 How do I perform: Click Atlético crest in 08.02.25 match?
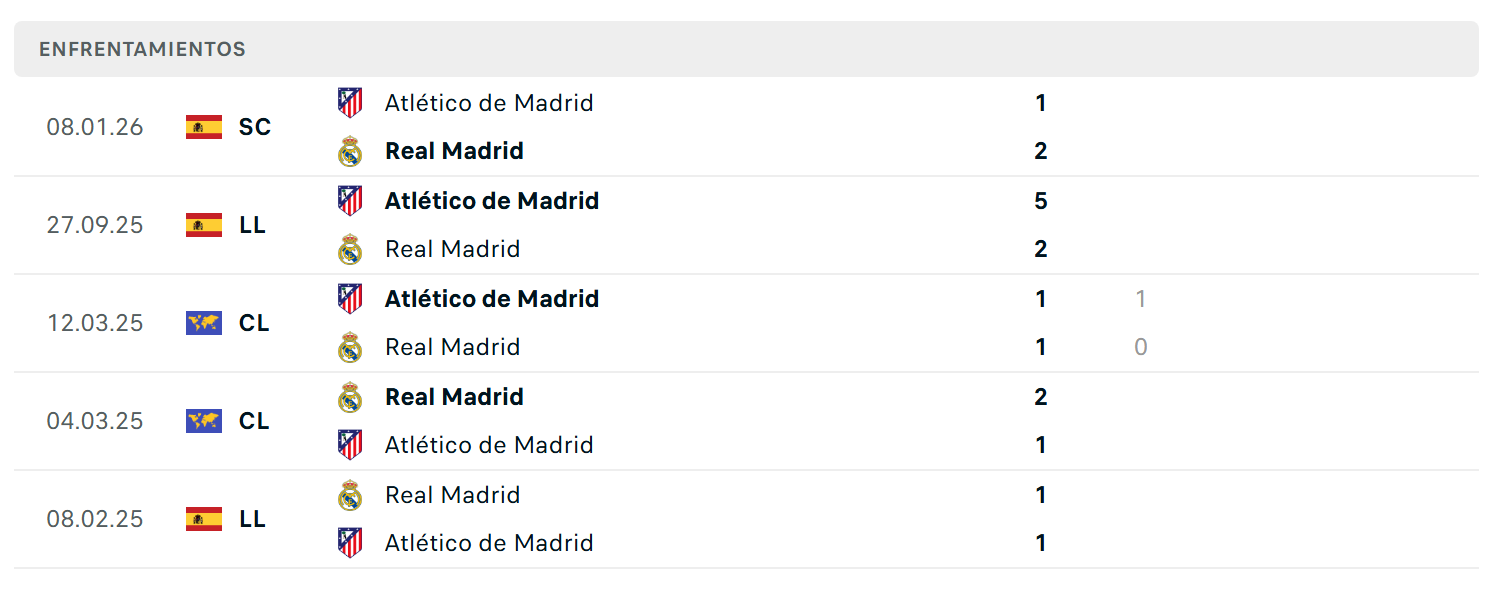(x=350, y=543)
